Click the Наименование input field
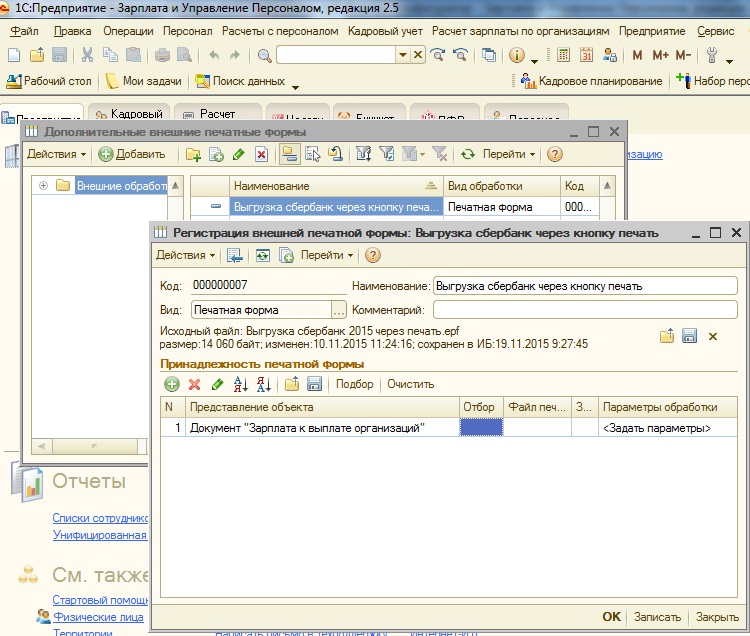Image resolution: width=750 pixels, height=636 pixels. coord(585,286)
